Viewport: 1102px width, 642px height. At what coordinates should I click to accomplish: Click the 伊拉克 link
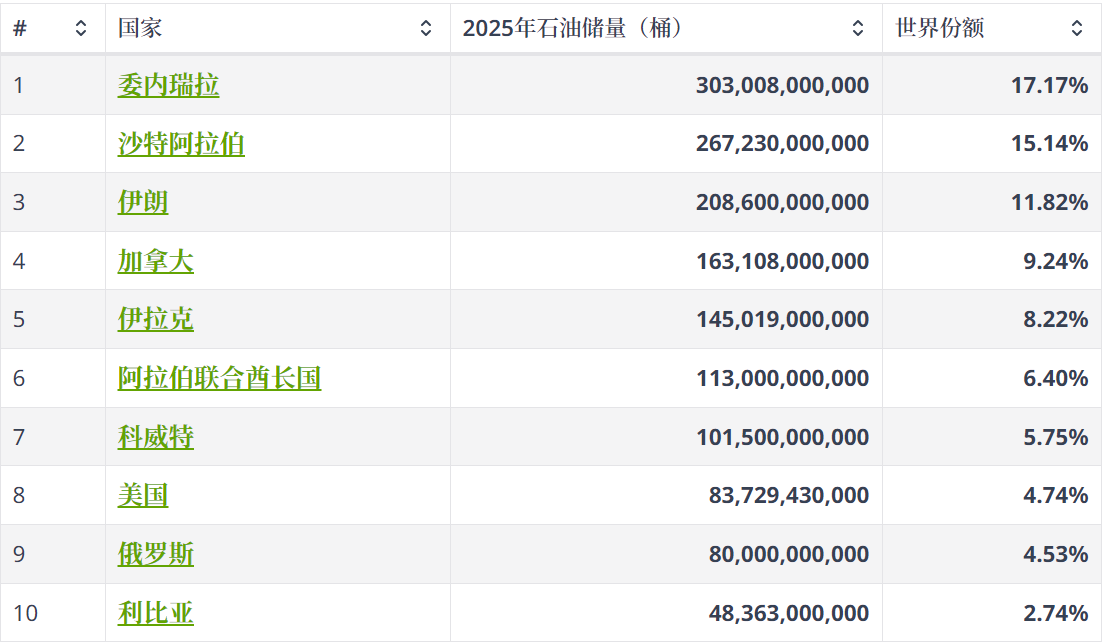click(155, 320)
